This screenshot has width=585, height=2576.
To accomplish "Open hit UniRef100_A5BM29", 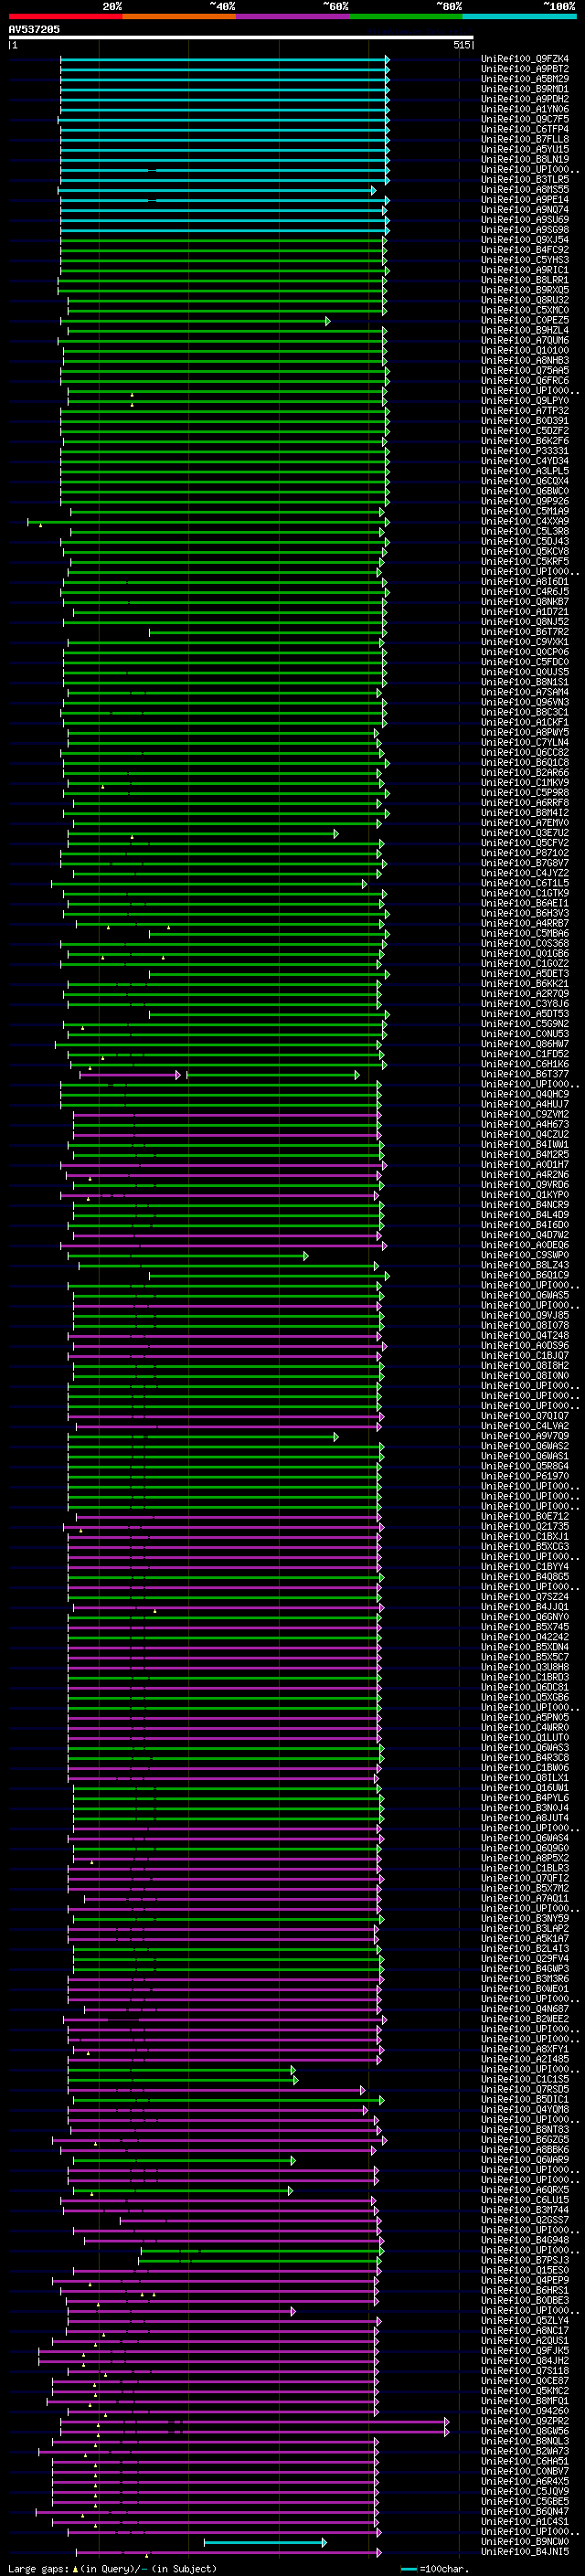I will pyautogui.click(x=525, y=80).
